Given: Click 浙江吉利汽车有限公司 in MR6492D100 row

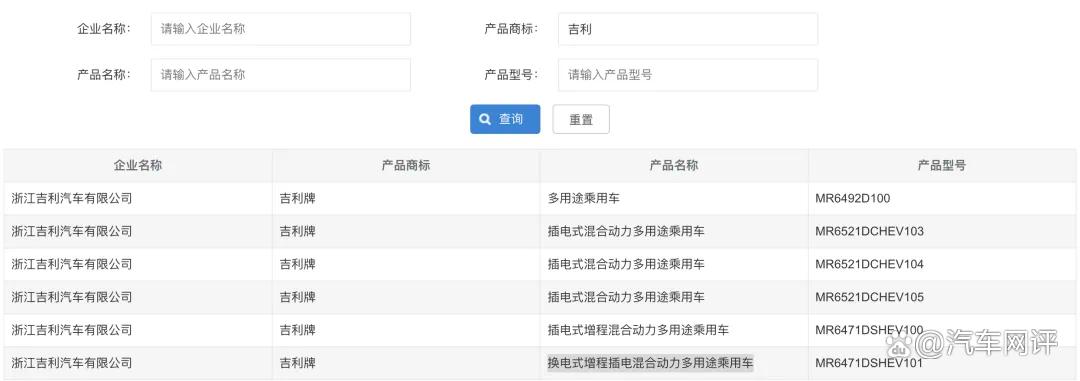Looking at the screenshot, I should click(x=72, y=198).
